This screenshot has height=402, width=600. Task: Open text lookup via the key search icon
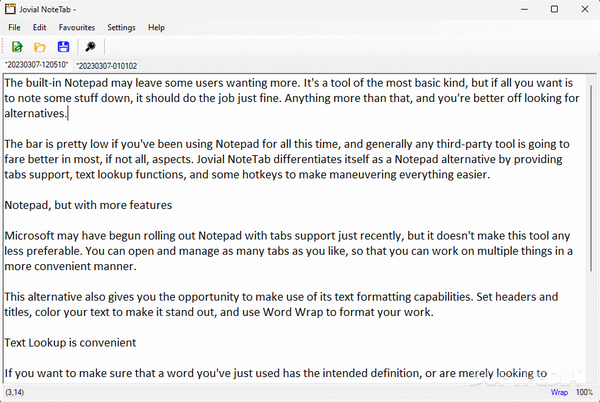(x=90, y=47)
